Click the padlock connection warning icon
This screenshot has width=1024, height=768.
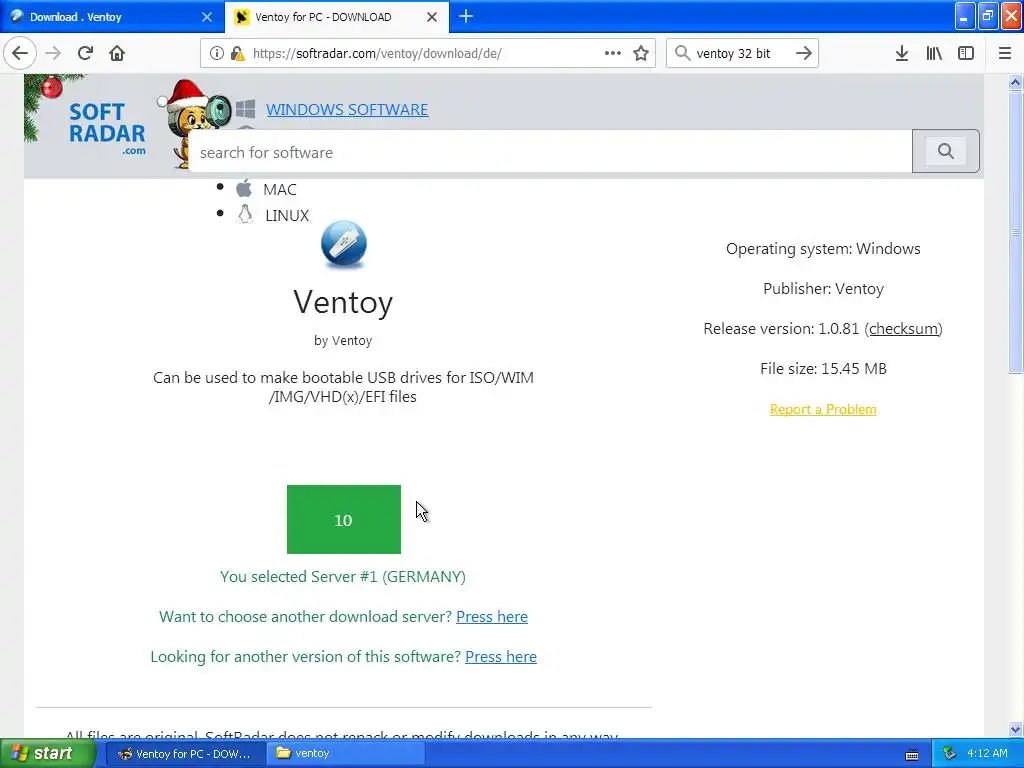pyautogui.click(x=238, y=54)
